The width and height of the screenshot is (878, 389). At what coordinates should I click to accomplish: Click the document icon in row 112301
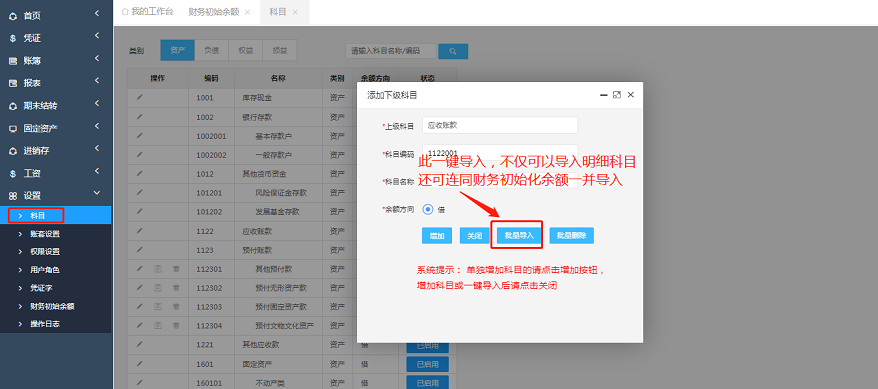[x=158, y=269]
